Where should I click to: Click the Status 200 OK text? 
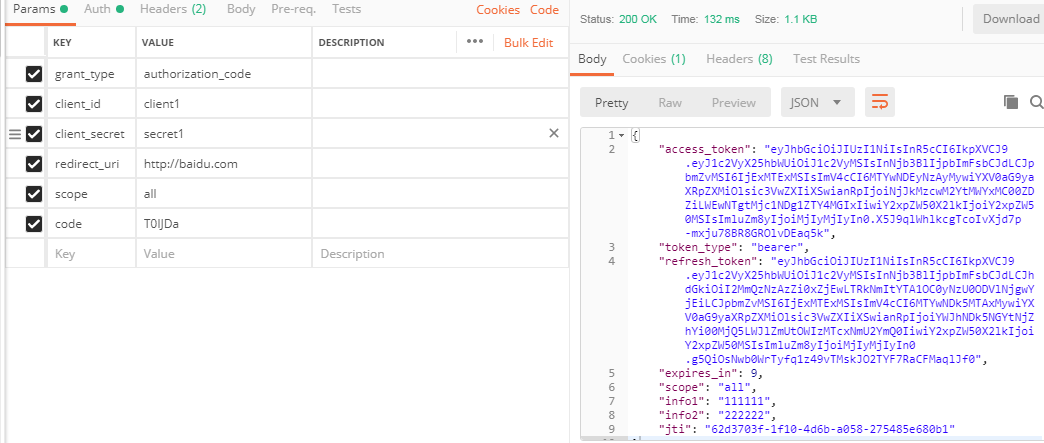618,19
